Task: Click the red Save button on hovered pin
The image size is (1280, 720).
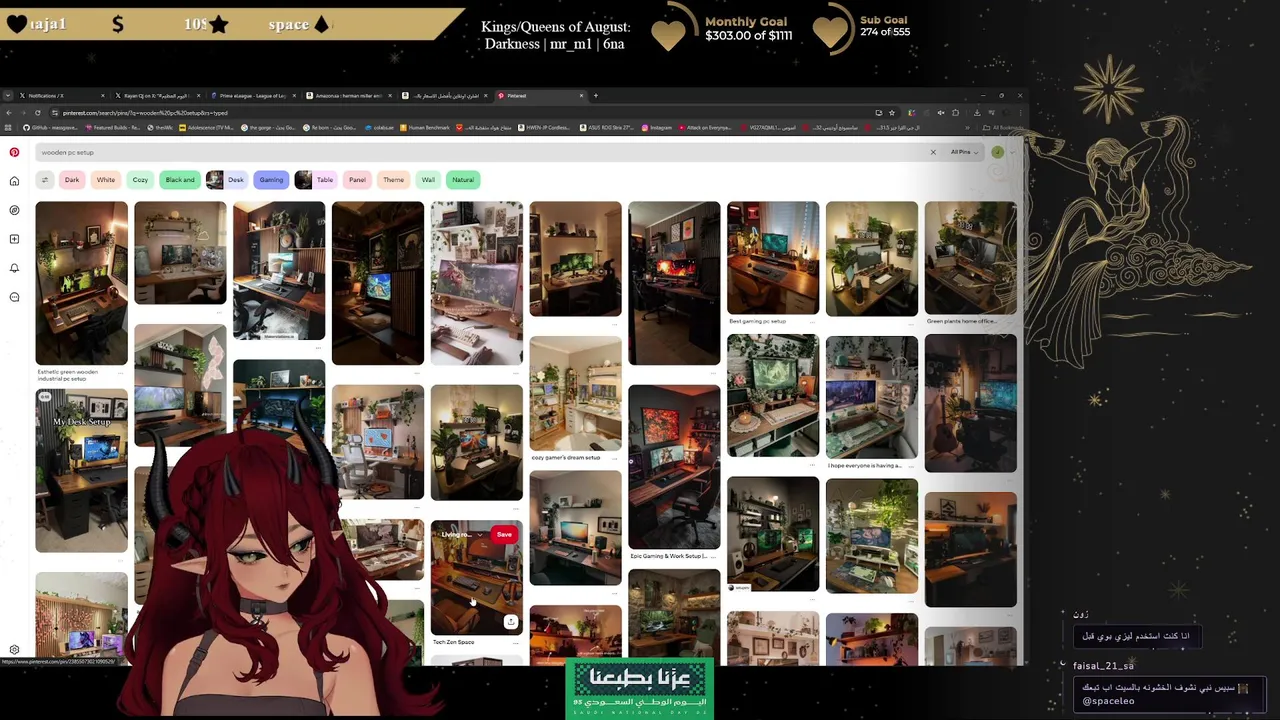Action: click(x=504, y=534)
